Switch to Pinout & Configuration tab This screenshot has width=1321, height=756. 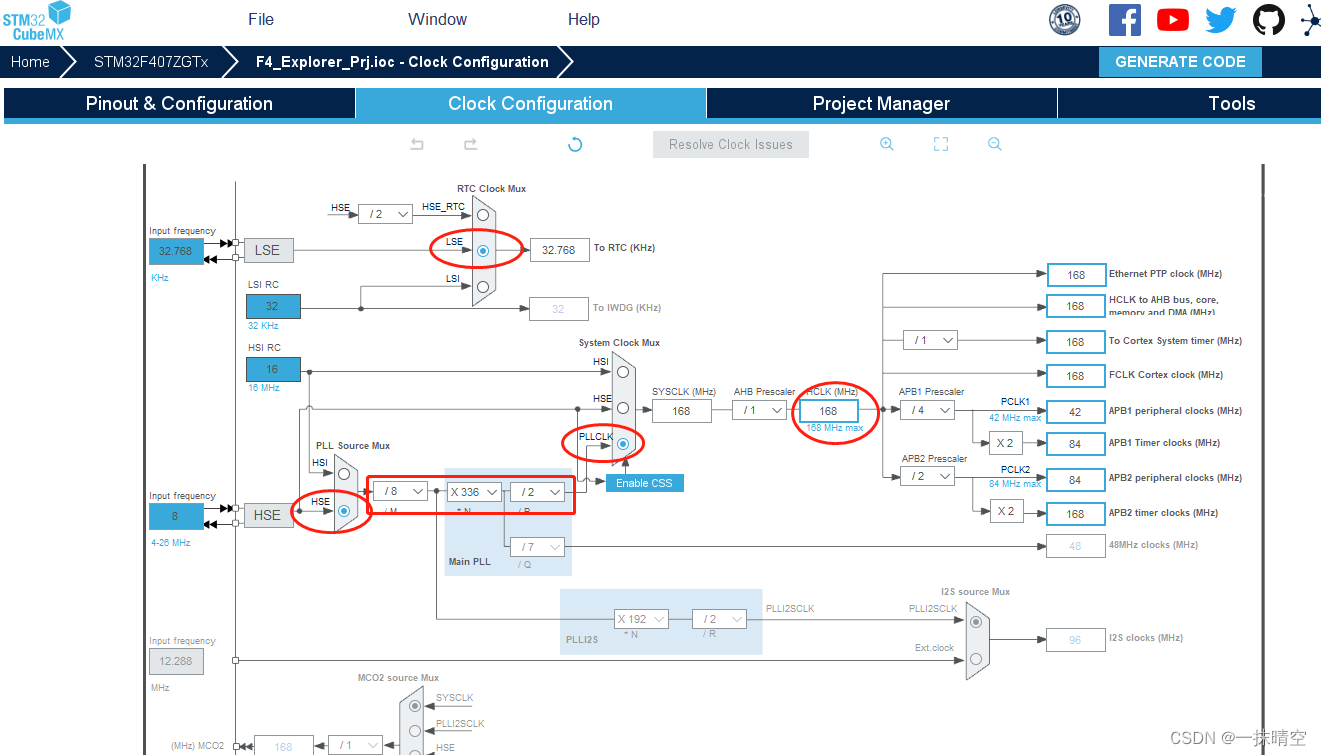click(x=179, y=104)
